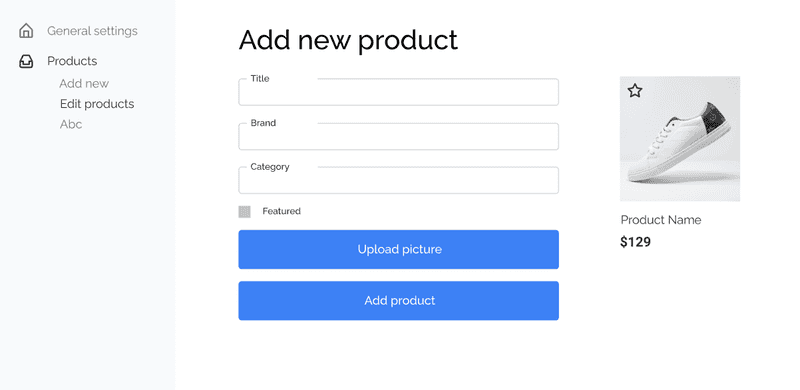Select the Abc sidebar entry

pos(71,124)
